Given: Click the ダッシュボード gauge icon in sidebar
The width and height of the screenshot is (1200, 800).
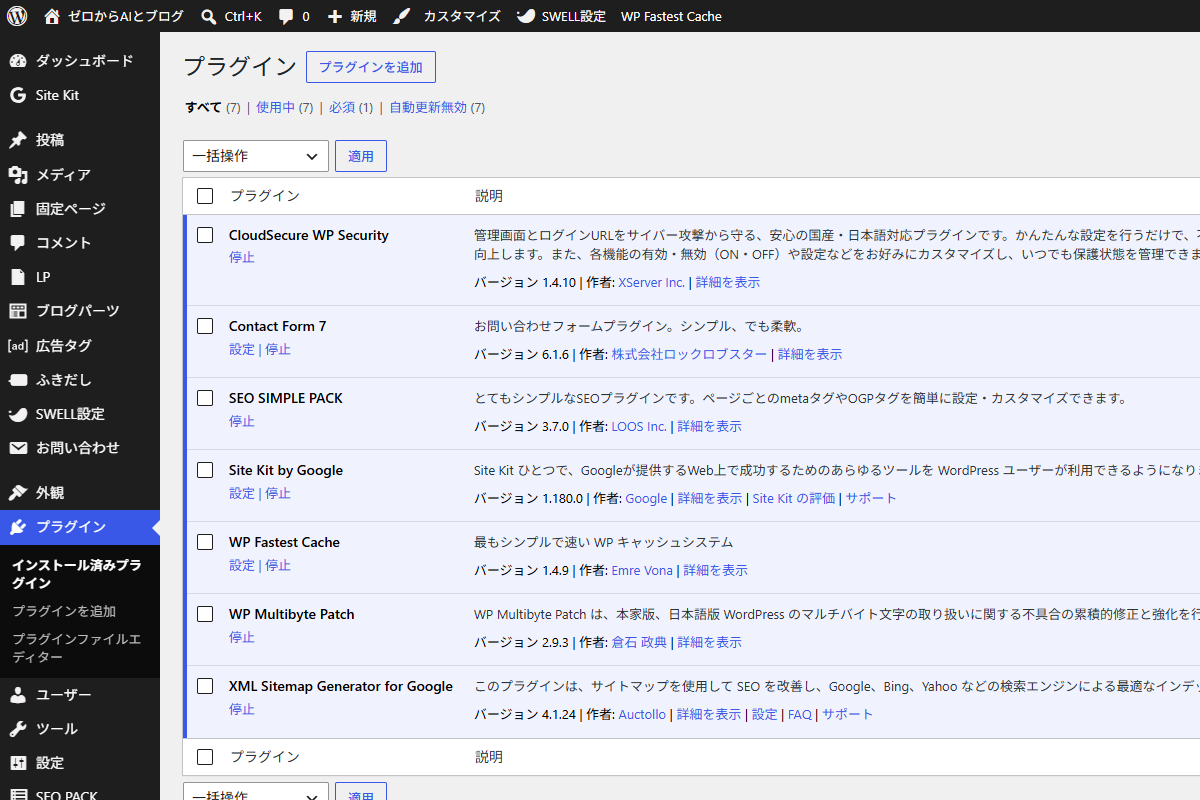Looking at the screenshot, I should [x=18, y=61].
